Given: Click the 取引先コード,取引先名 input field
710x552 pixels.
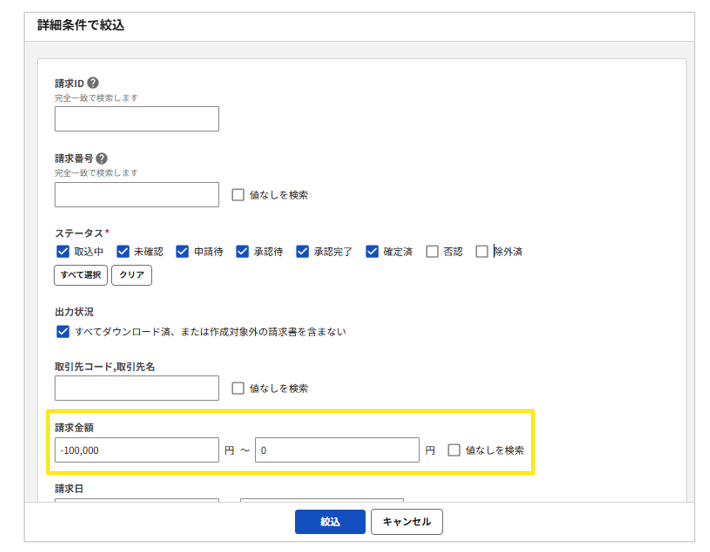Looking at the screenshot, I should [x=136, y=388].
